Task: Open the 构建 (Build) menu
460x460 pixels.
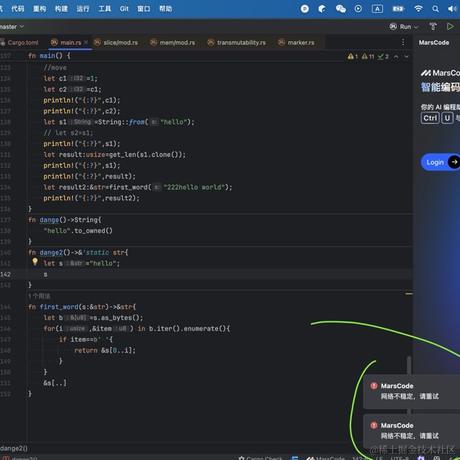Action: coord(61,9)
